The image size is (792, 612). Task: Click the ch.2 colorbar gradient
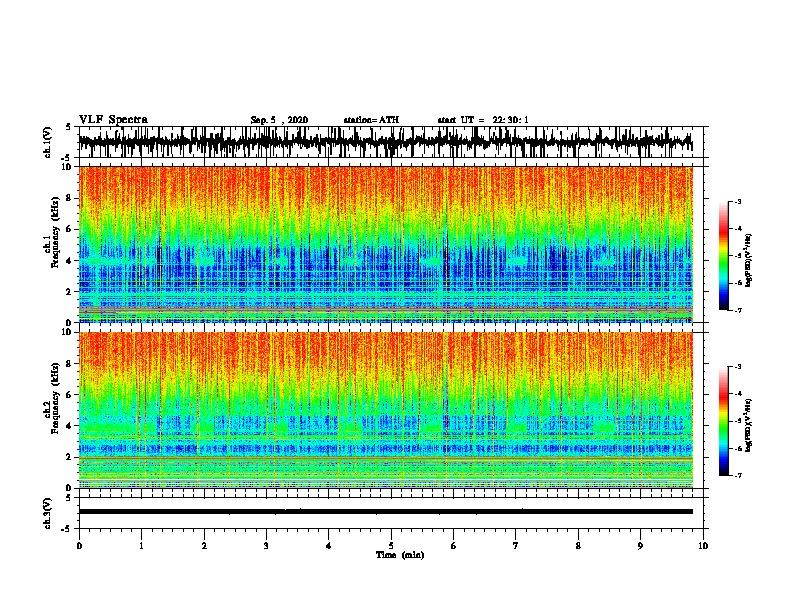[x=723, y=421]
